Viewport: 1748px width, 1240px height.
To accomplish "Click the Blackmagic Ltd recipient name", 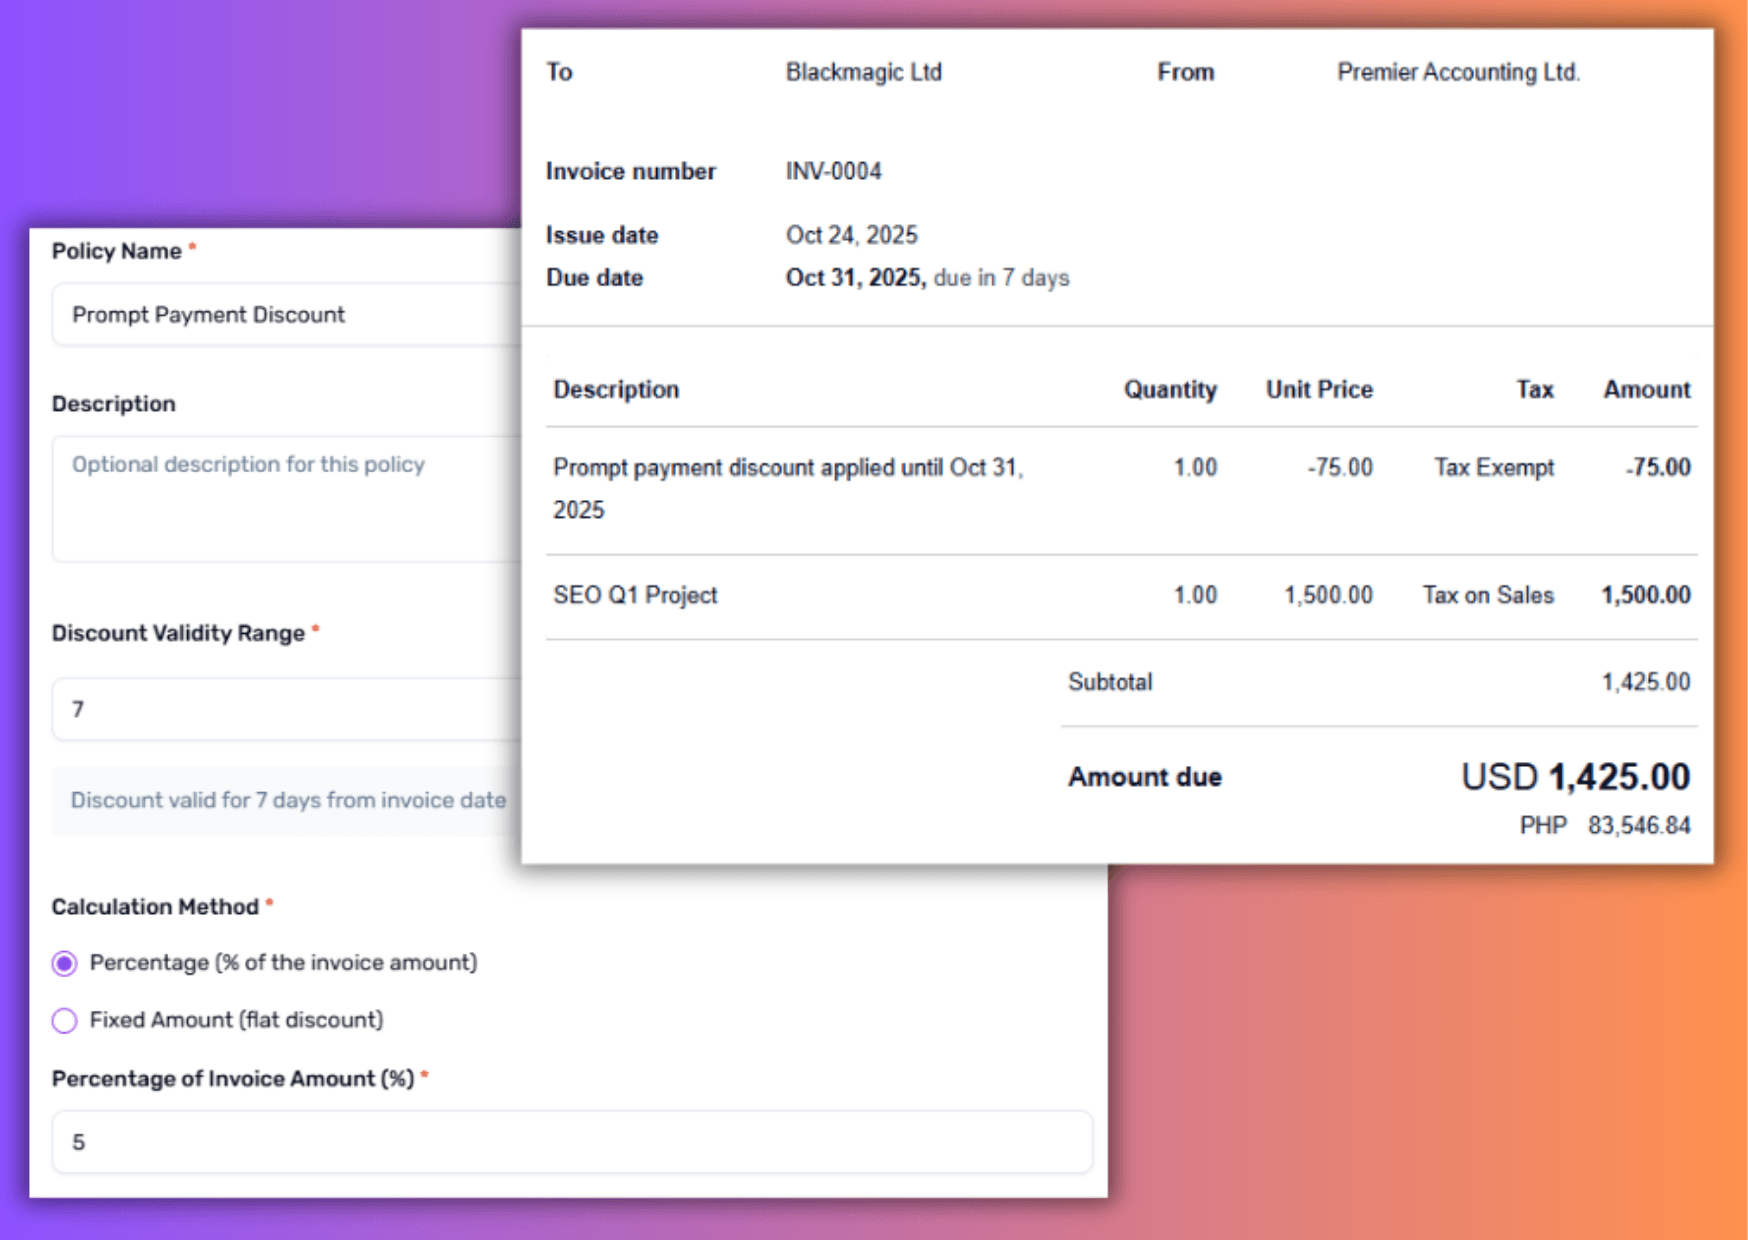I will (x=863, y=72).
